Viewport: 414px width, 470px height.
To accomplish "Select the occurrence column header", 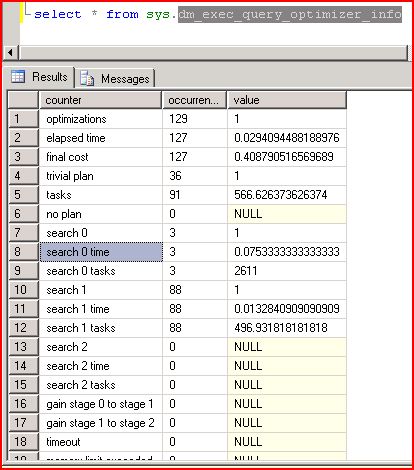I will (195, 100).
